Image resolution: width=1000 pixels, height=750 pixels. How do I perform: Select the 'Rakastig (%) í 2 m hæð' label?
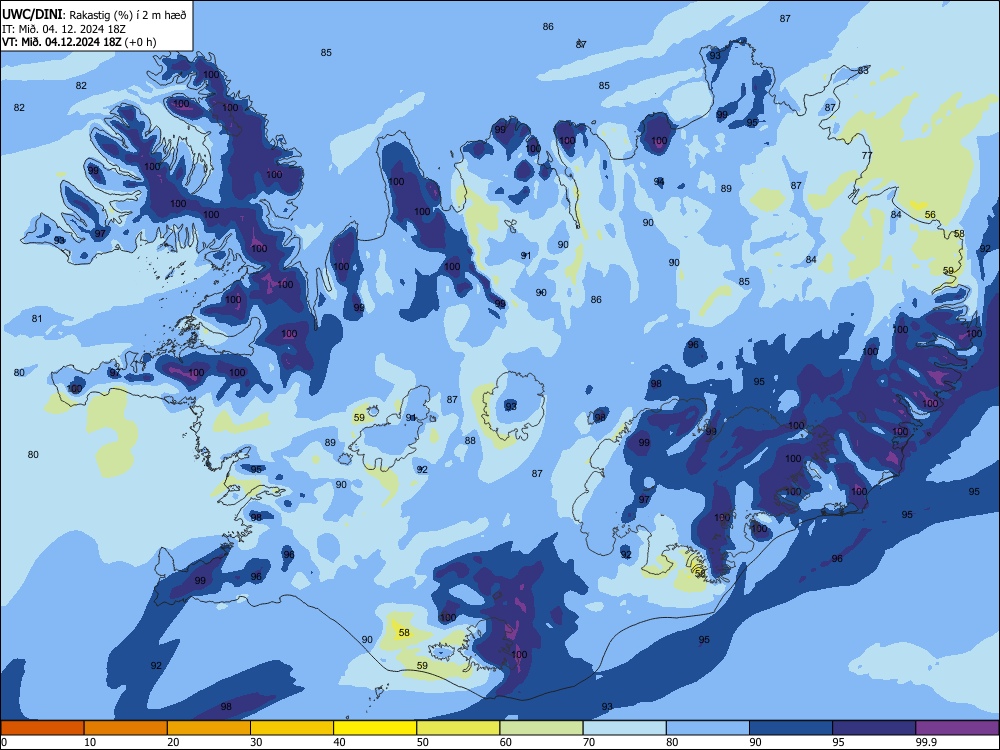pos(128,15)
